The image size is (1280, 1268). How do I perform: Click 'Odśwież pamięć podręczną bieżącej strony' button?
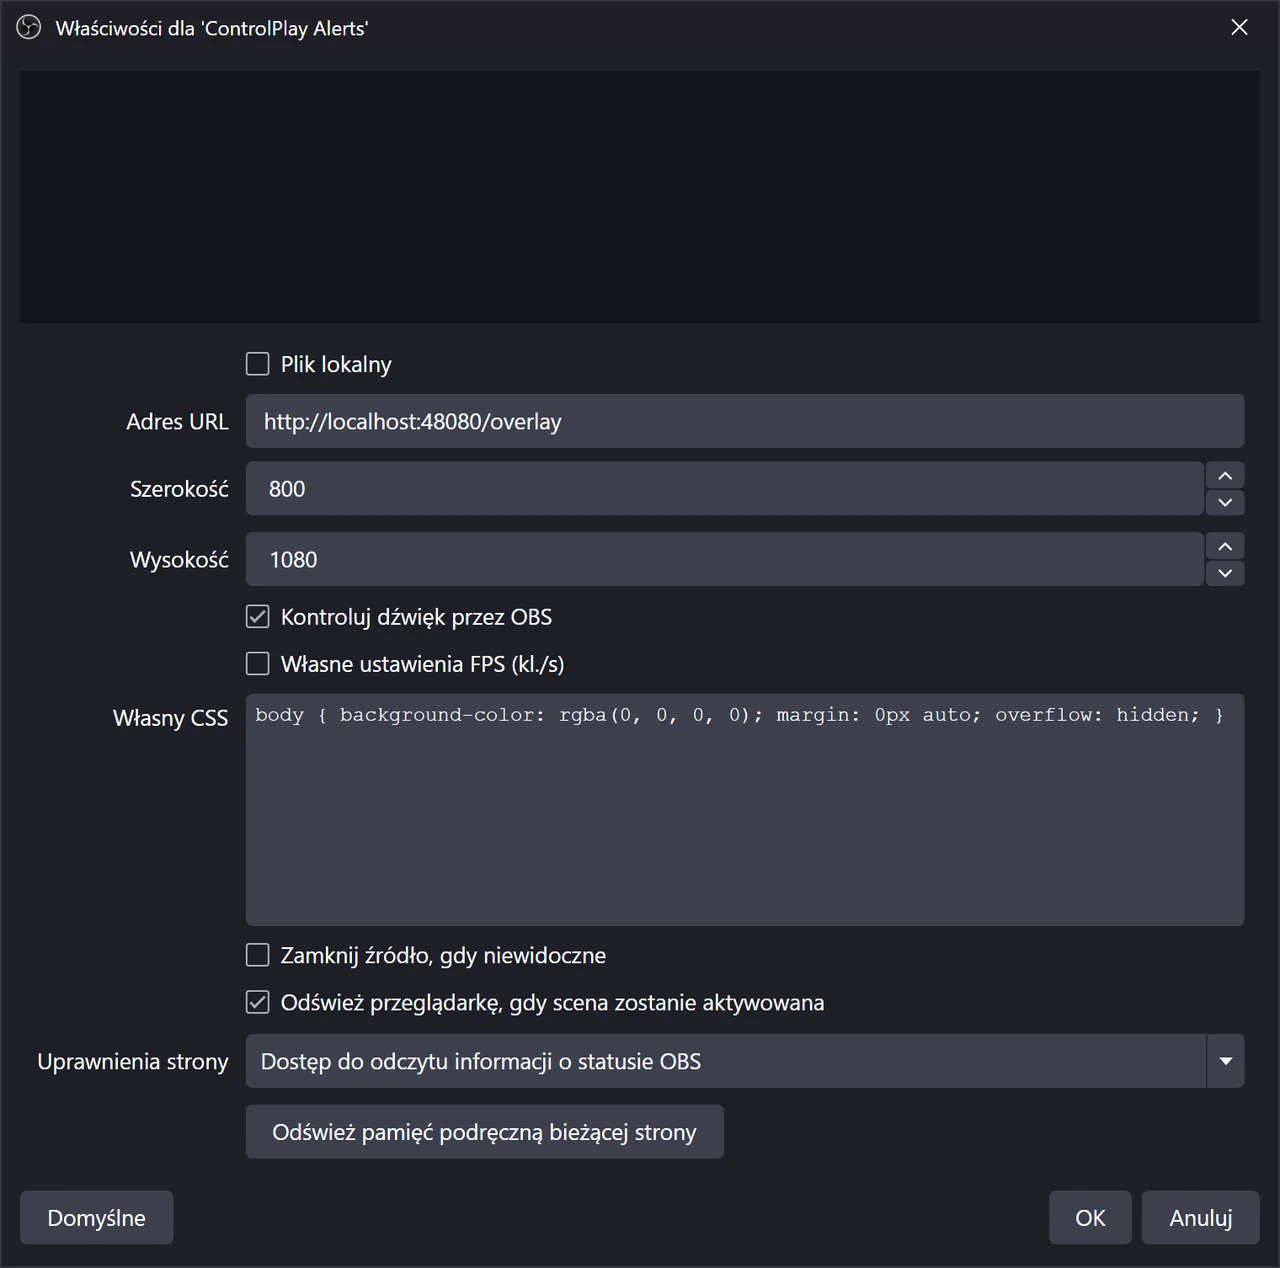point(485,1132)
